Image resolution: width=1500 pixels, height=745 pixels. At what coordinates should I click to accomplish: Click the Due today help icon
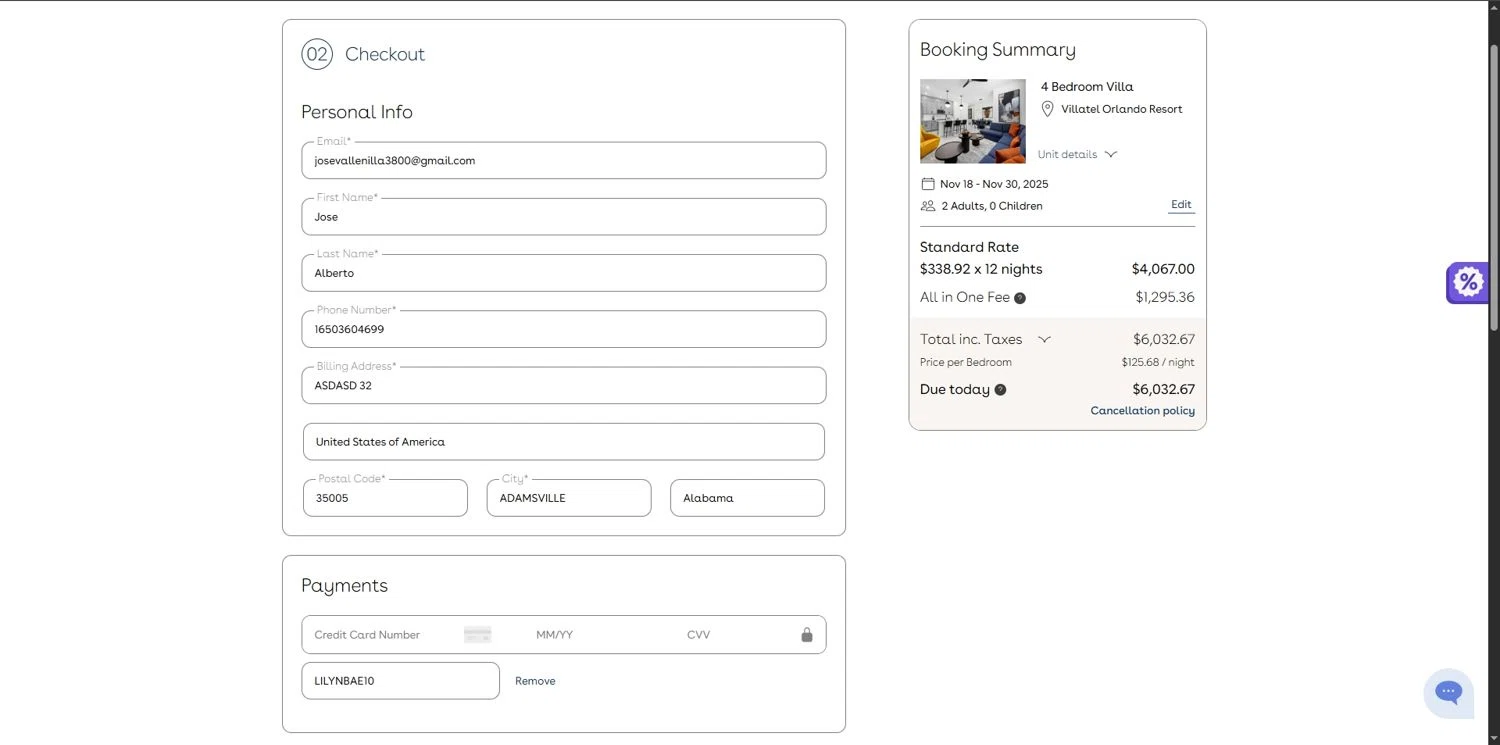coord(1000,390)
